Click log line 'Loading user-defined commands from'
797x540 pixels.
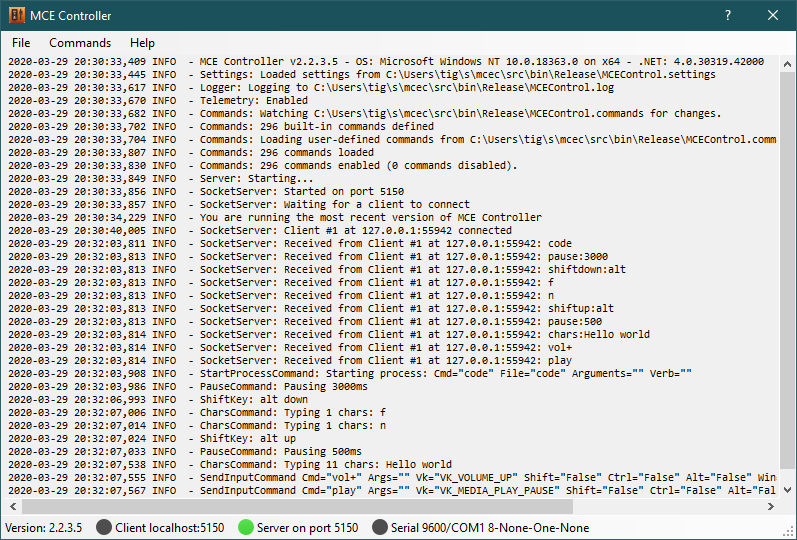(x=392, y=139)
